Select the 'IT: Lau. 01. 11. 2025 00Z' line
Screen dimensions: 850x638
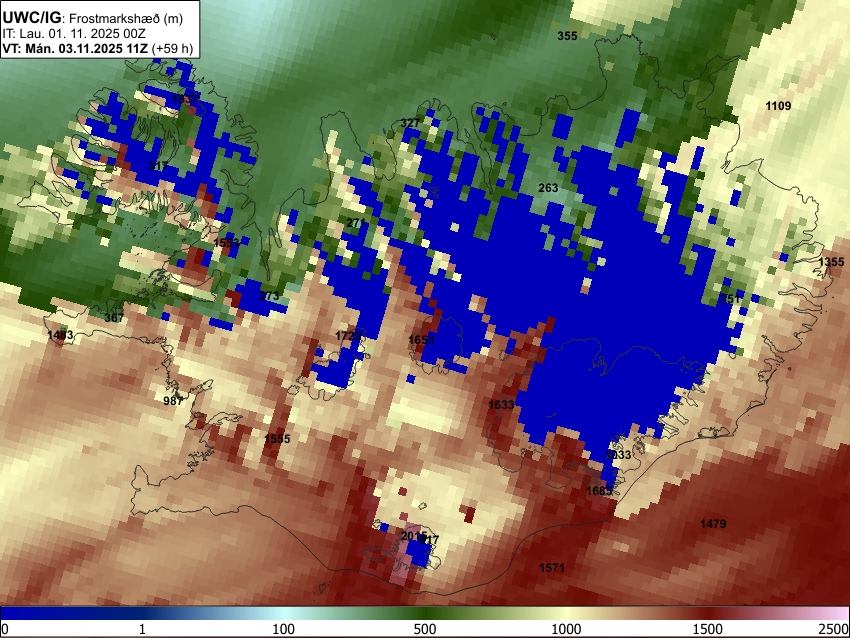pos(74,34)
